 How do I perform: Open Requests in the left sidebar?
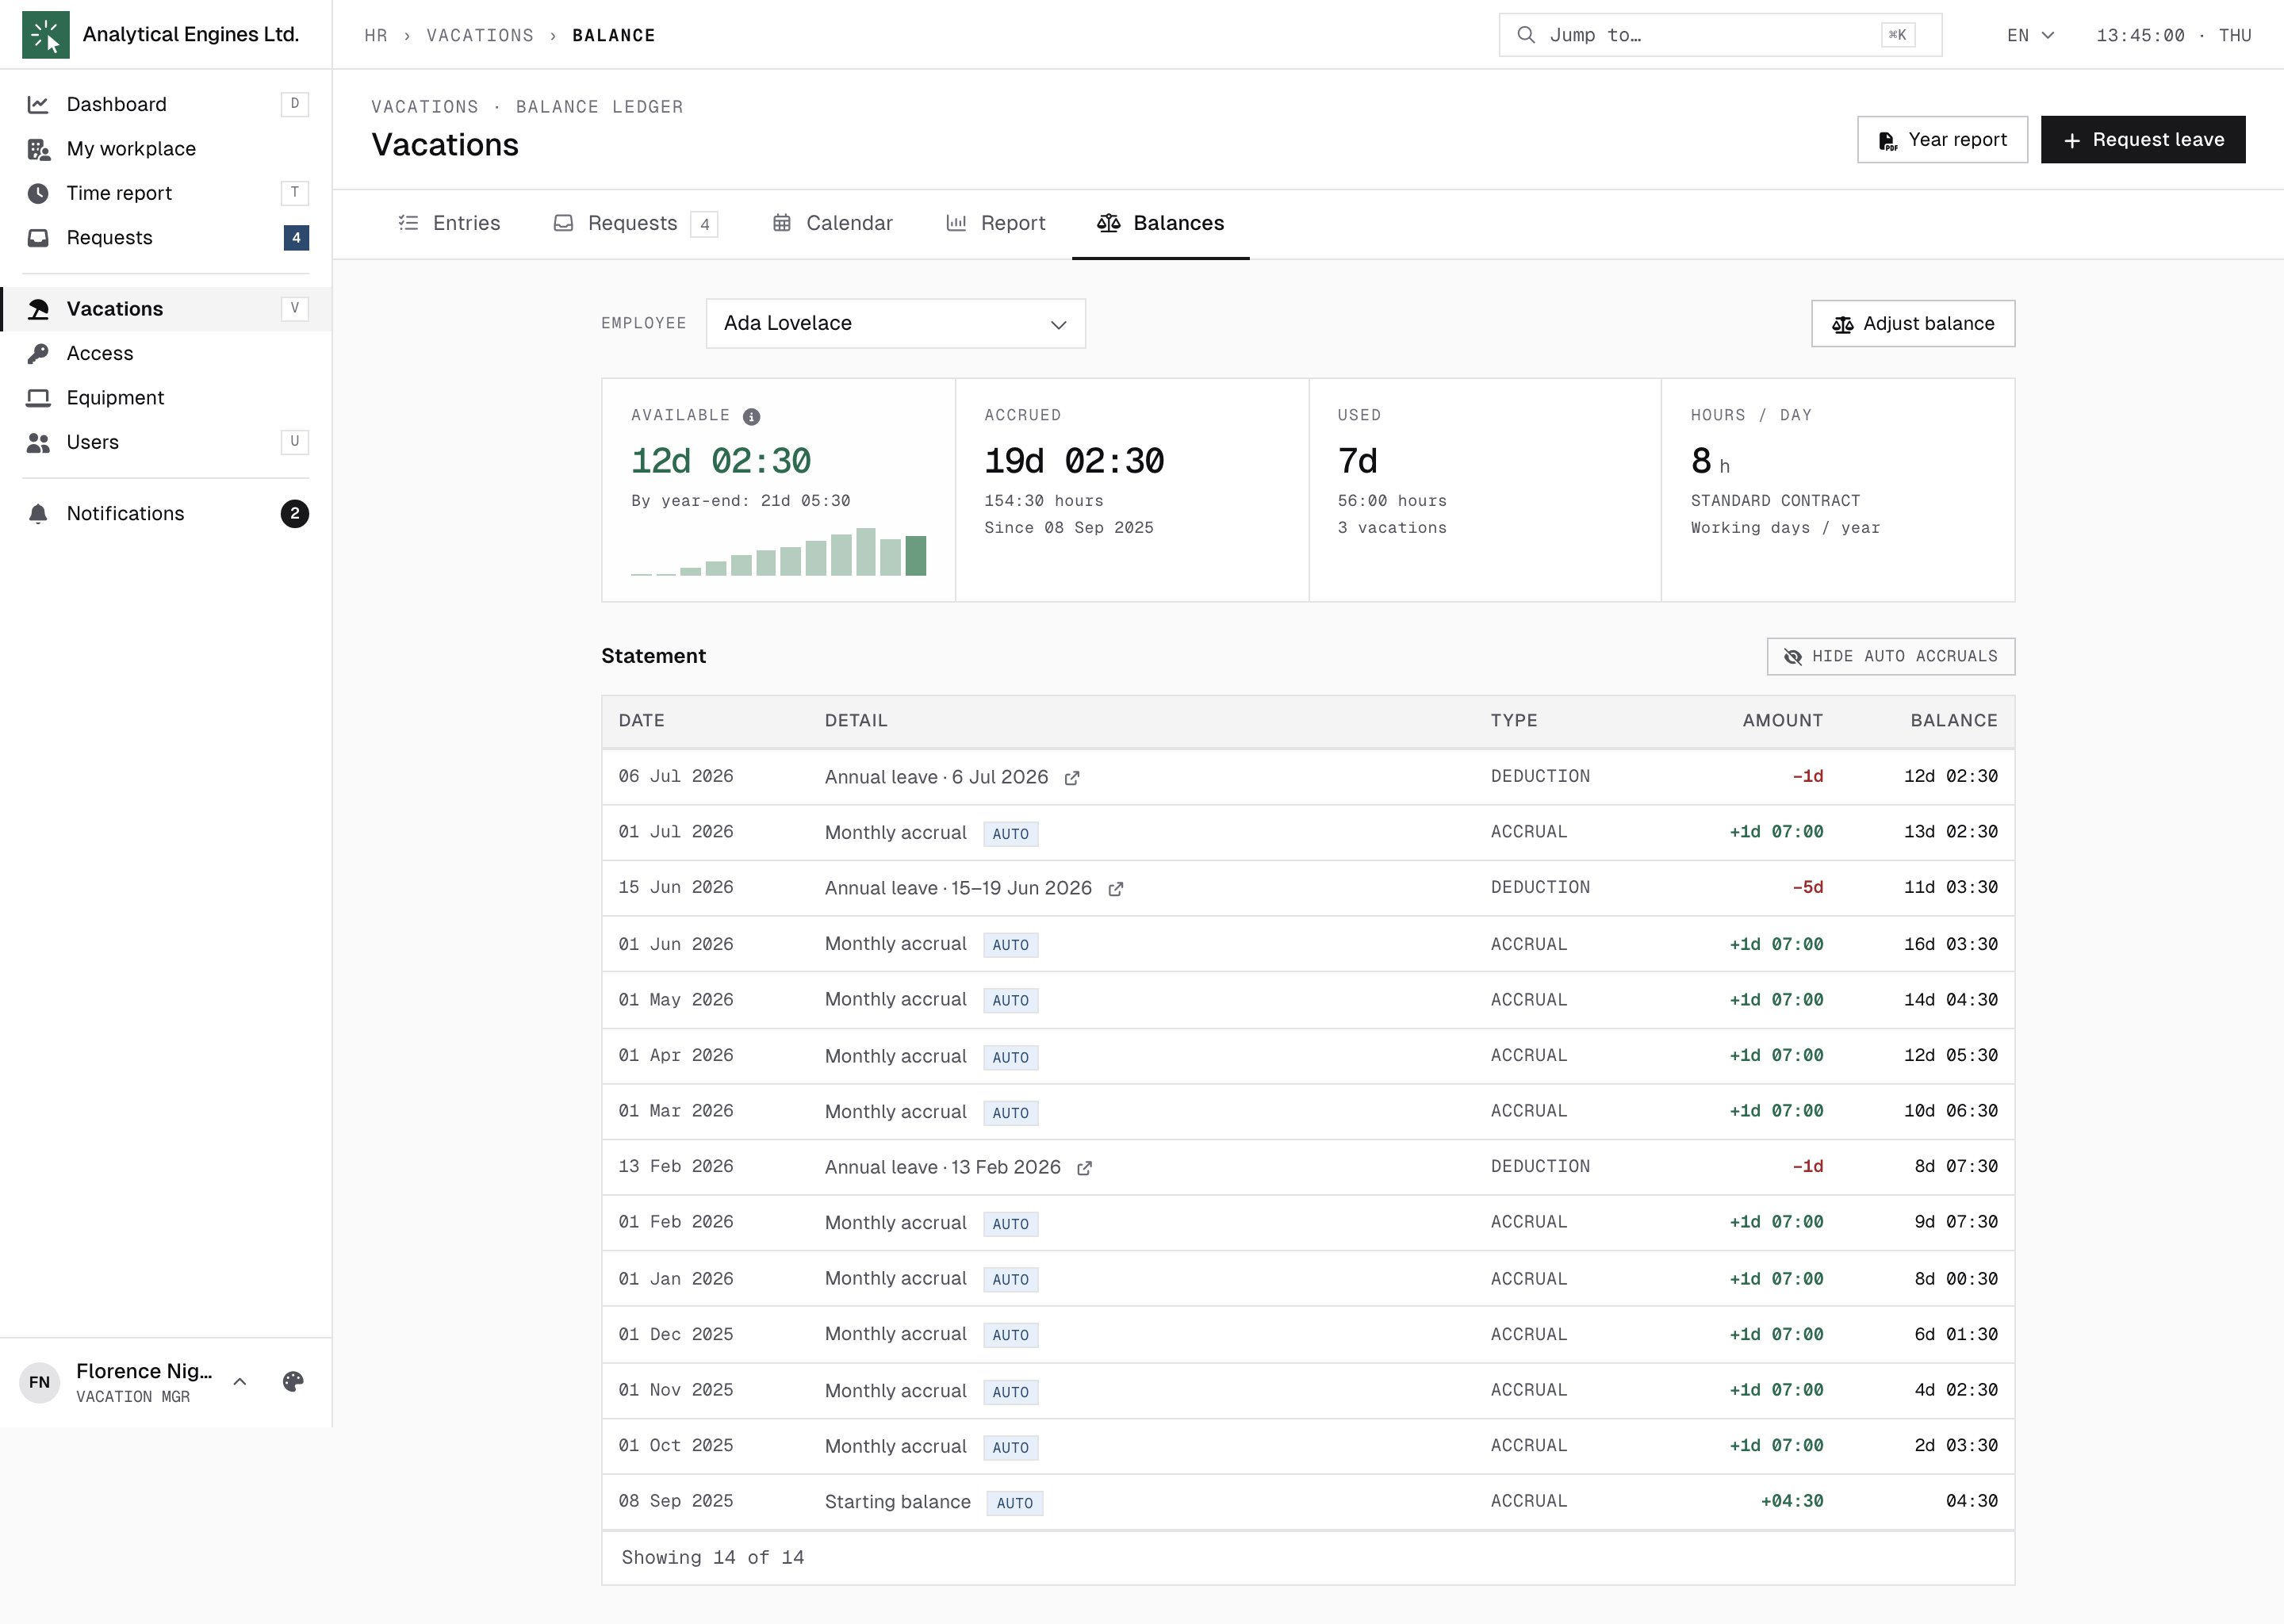pos(166,238)
